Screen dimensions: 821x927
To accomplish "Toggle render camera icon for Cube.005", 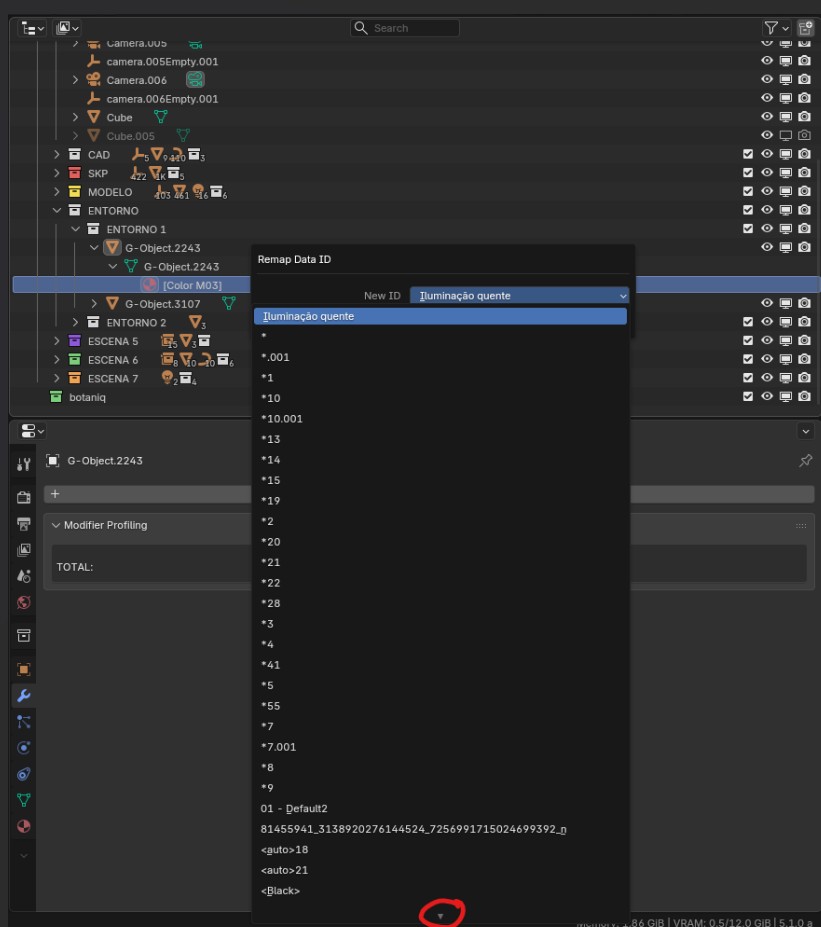I will (804, 135).
